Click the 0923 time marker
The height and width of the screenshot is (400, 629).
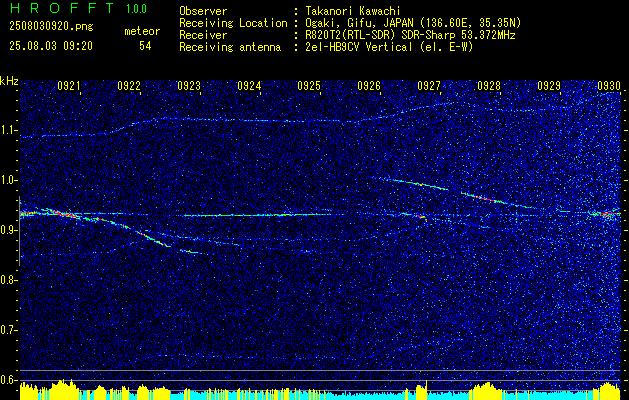click(189, 85)
